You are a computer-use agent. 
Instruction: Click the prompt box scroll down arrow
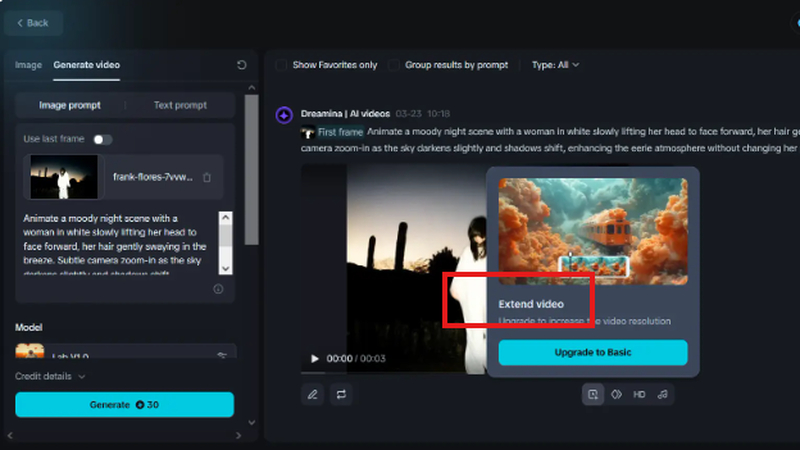click(226, 268)
